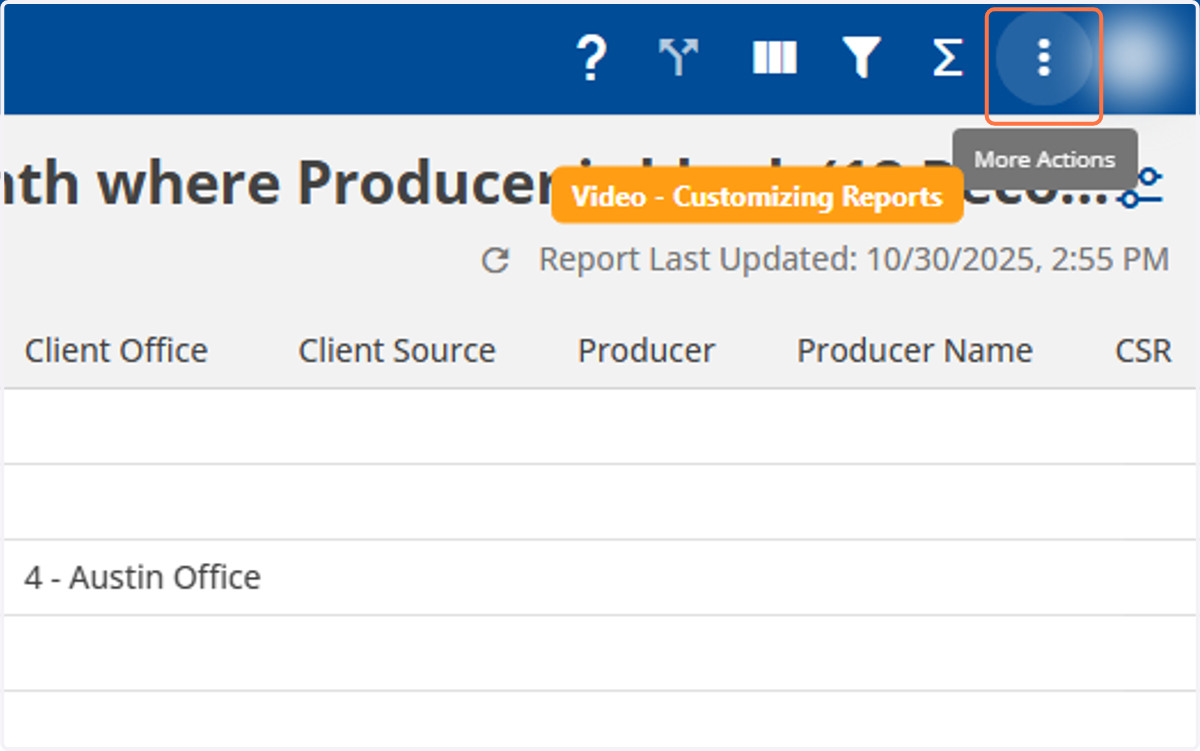The height and width of the screenshot is (751, 1200).
Task: Select the 4 - Austin Office cell
Action: pyautogui.click(x=142, y=578)
